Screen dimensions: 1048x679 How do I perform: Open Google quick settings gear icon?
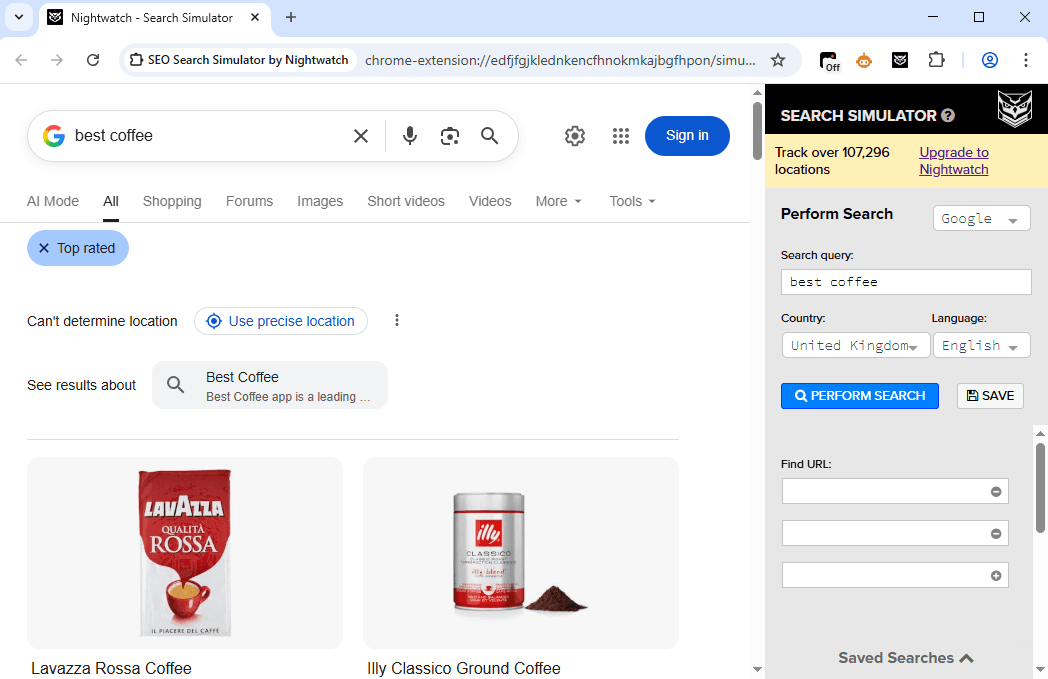pos(575,136)
